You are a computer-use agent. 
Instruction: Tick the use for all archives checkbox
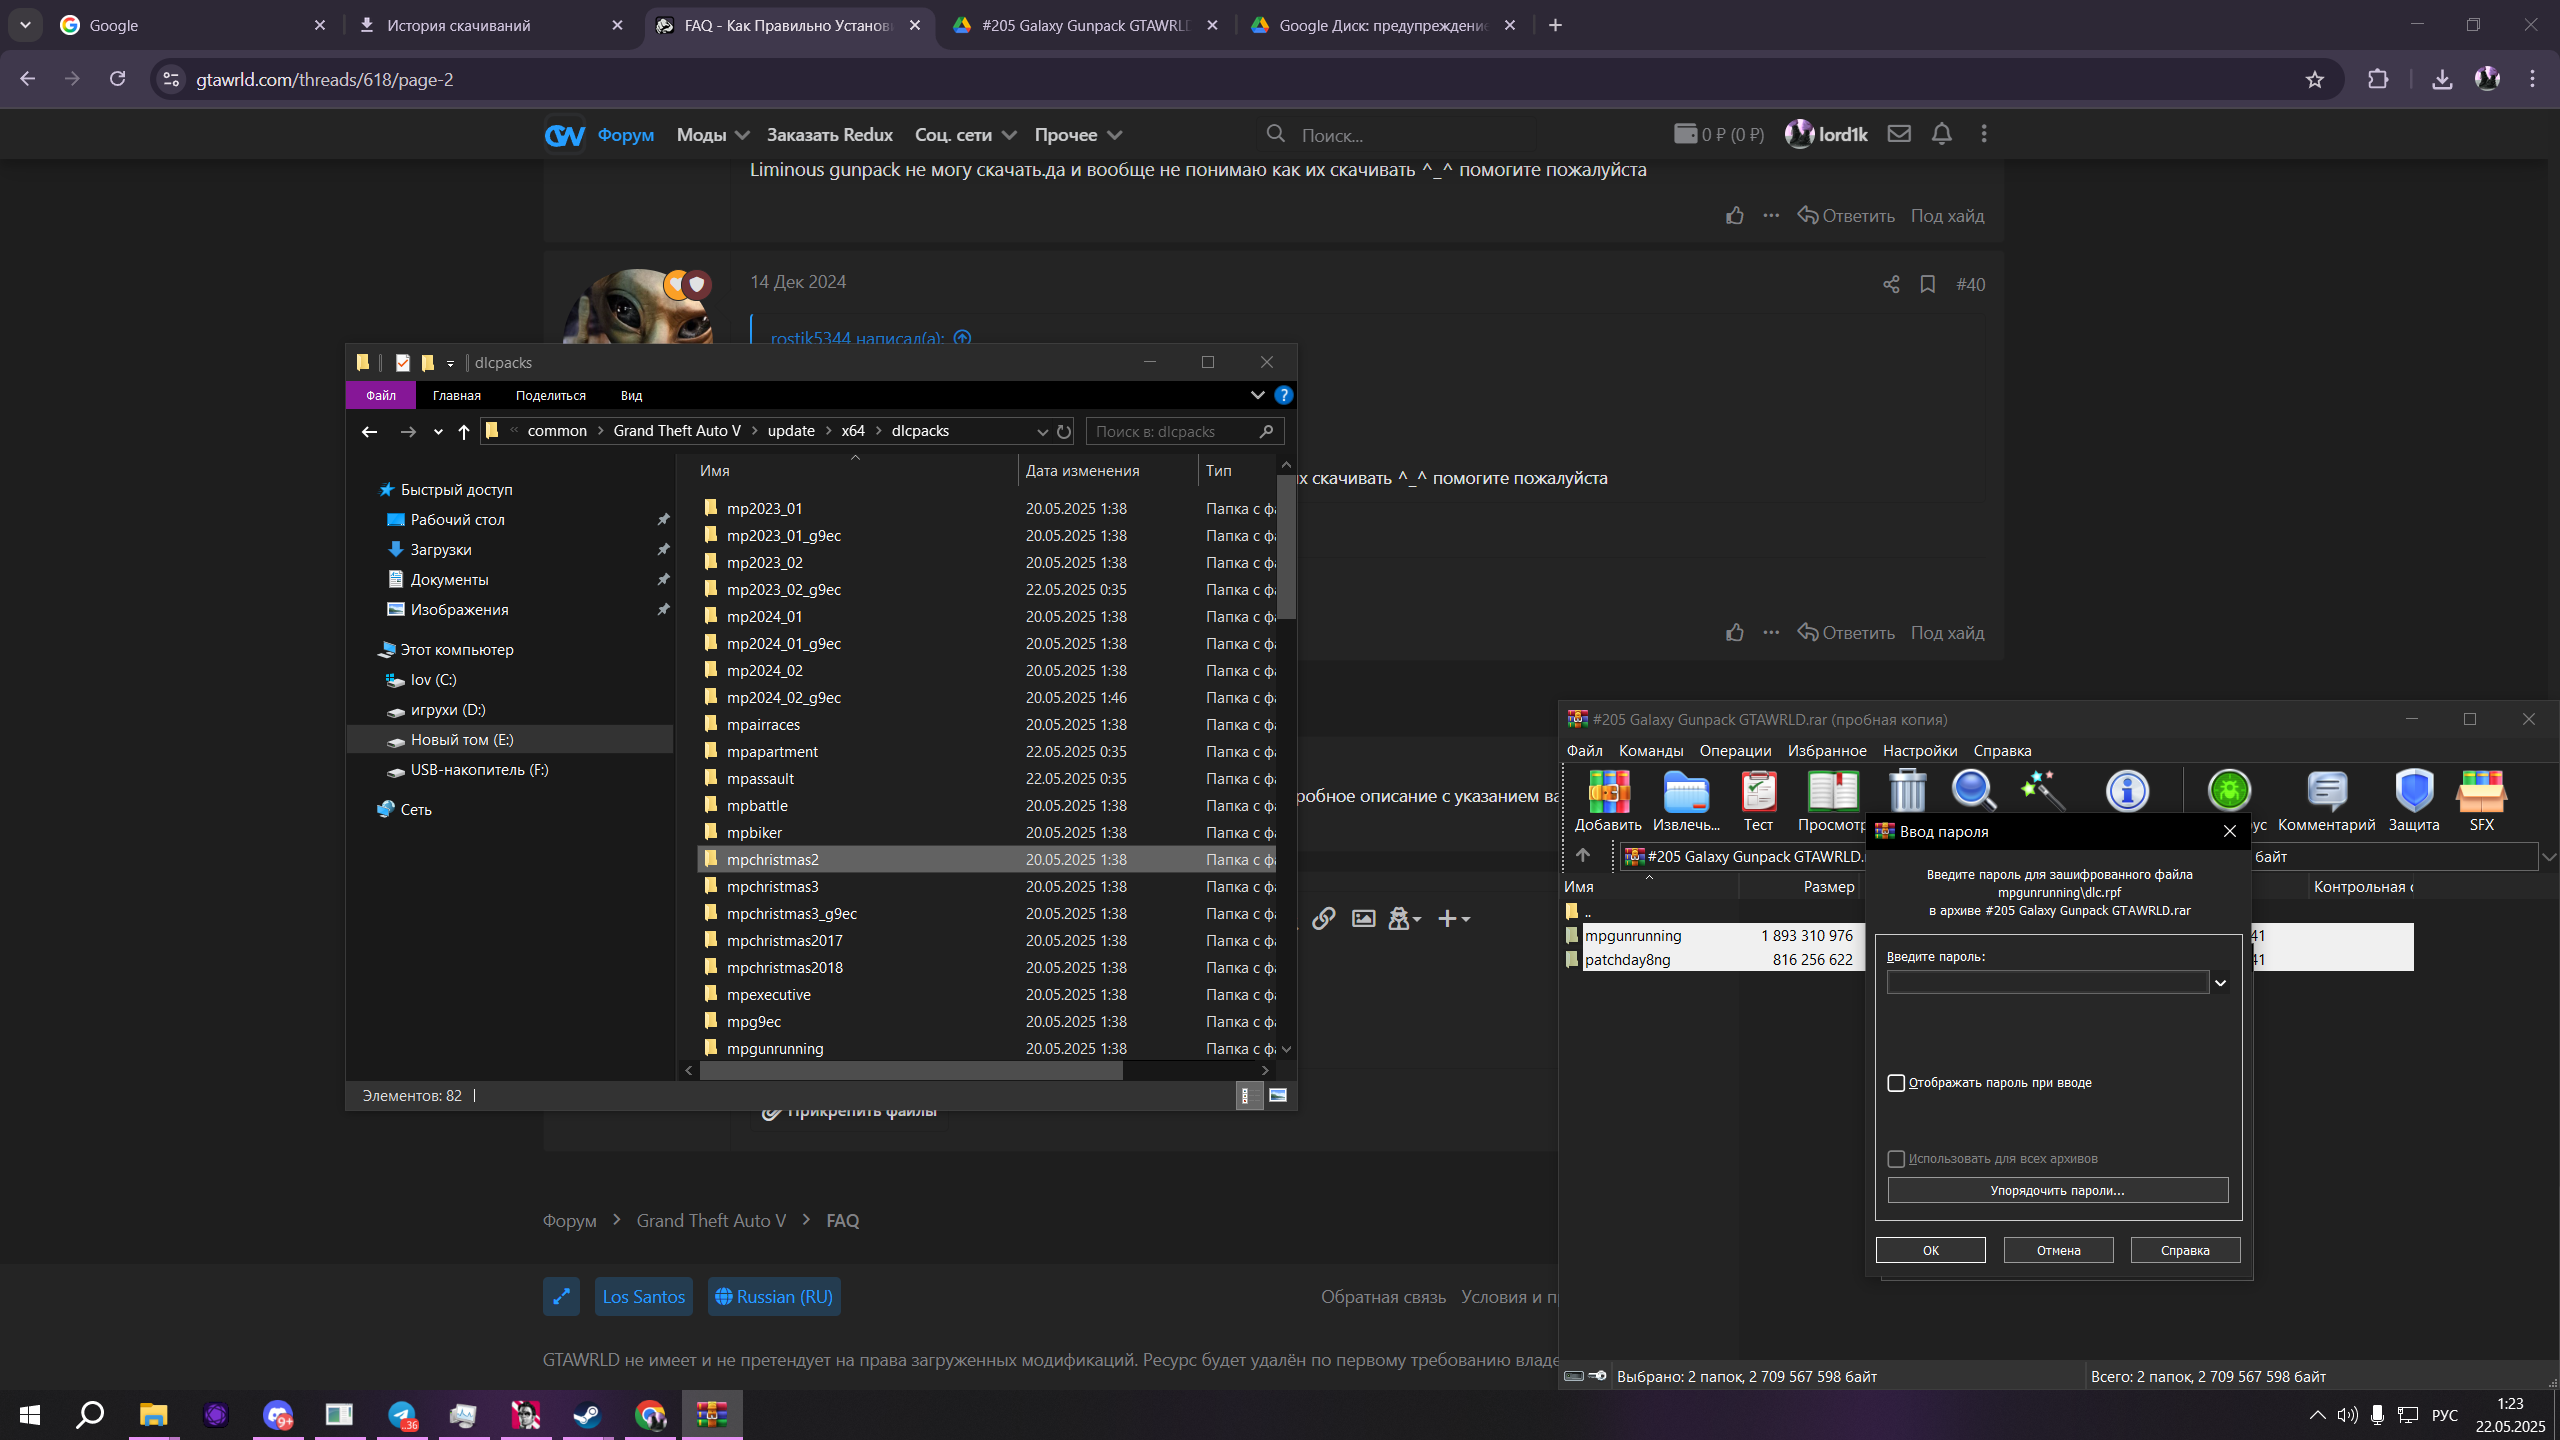pos(1896,1159)
